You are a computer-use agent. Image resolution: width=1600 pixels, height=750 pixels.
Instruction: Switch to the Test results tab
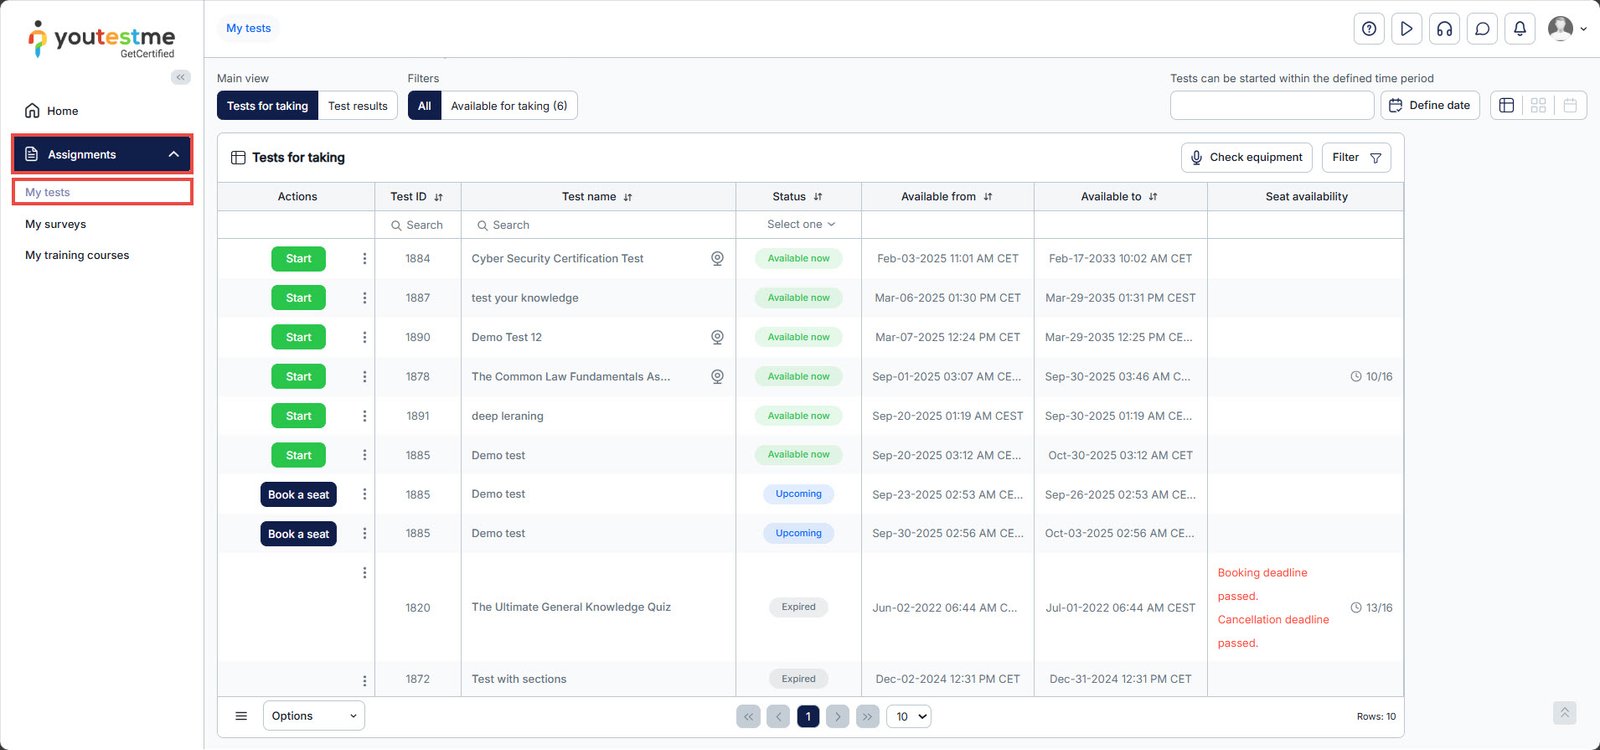coord(357,106)
